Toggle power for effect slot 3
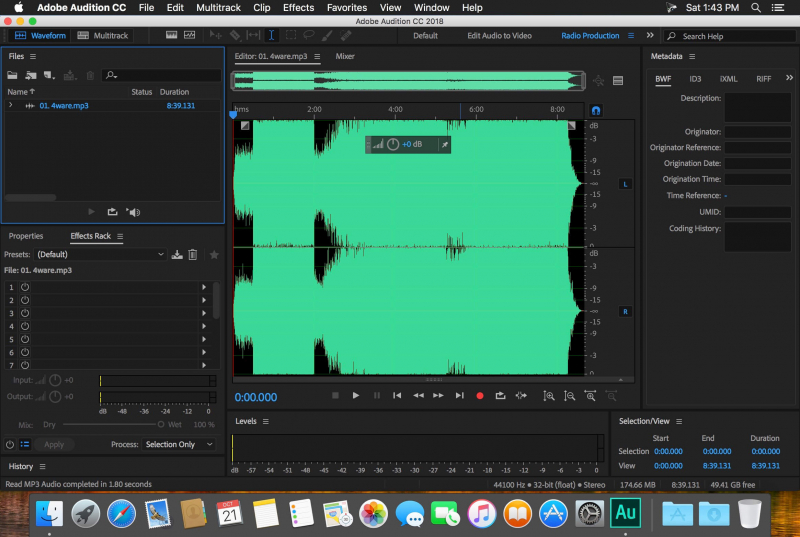 click(x=25, y=313)
